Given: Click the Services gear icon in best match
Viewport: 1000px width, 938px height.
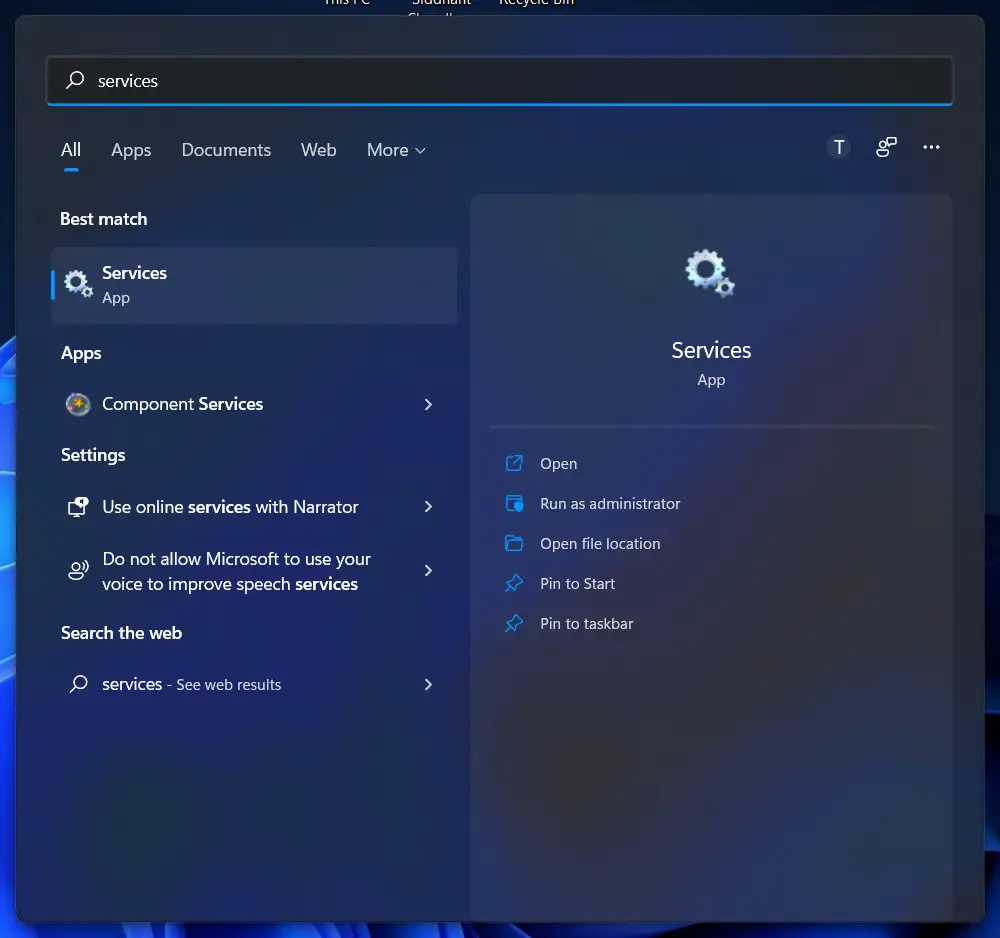Looking at the screenshot, I should pos(78,284).
